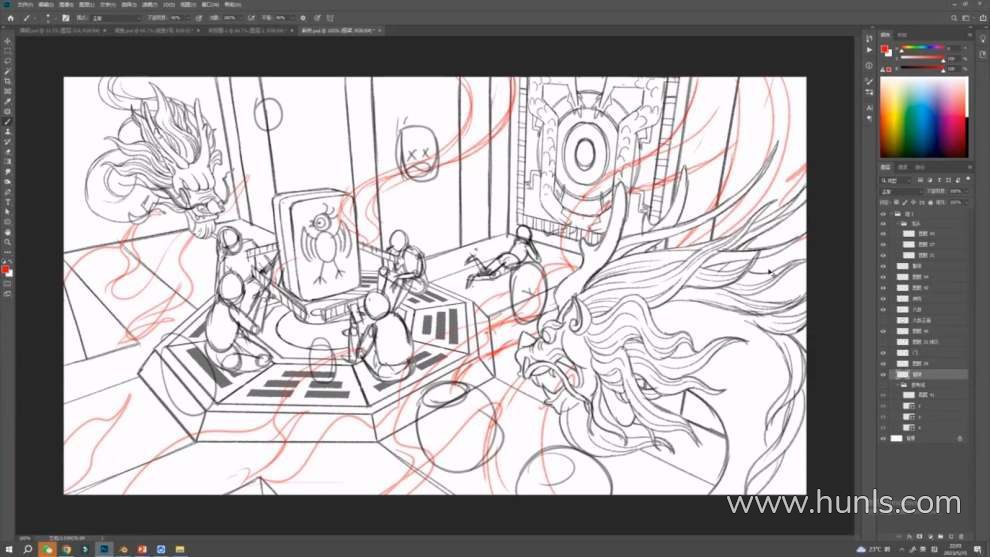Image resolution: width=990 pixels, height=557 pixels.
Task: Select the Eraser tool
Action: [x=8, y=152]
